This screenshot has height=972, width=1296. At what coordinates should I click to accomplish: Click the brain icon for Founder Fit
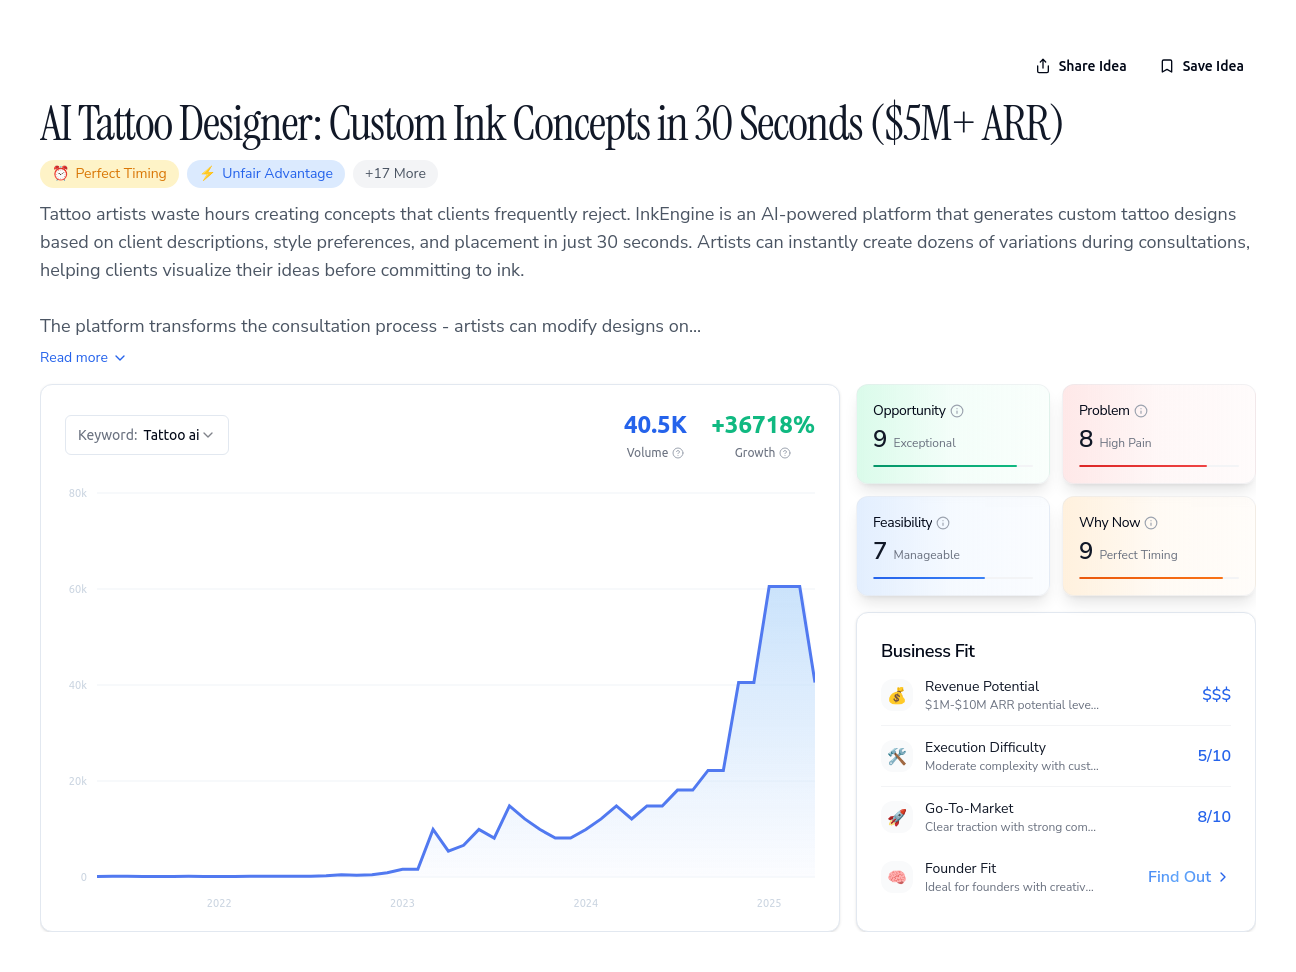(x=897, y=877)
